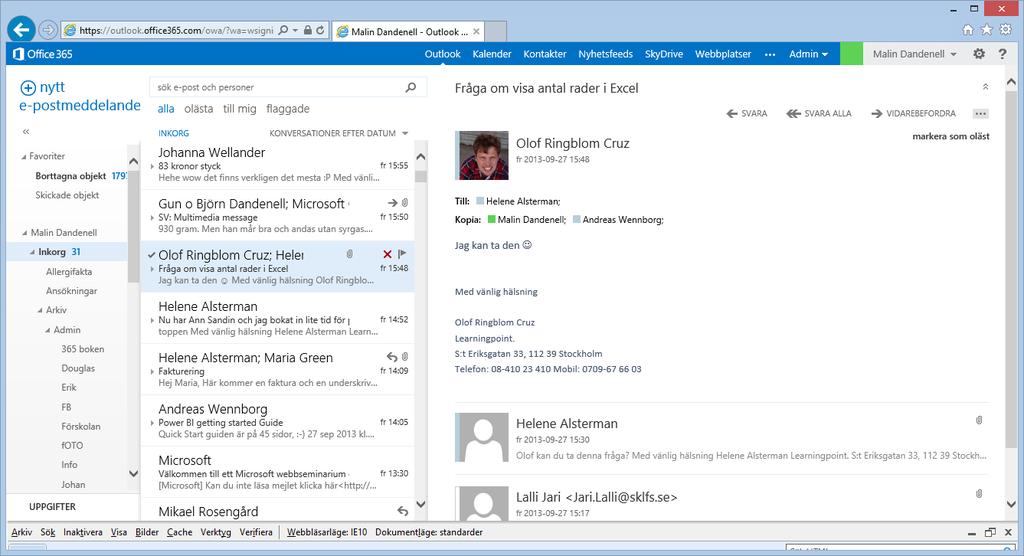Open address bar search dropdown arrow
Screen dimensions: 1024x556
tap(295, 30)
